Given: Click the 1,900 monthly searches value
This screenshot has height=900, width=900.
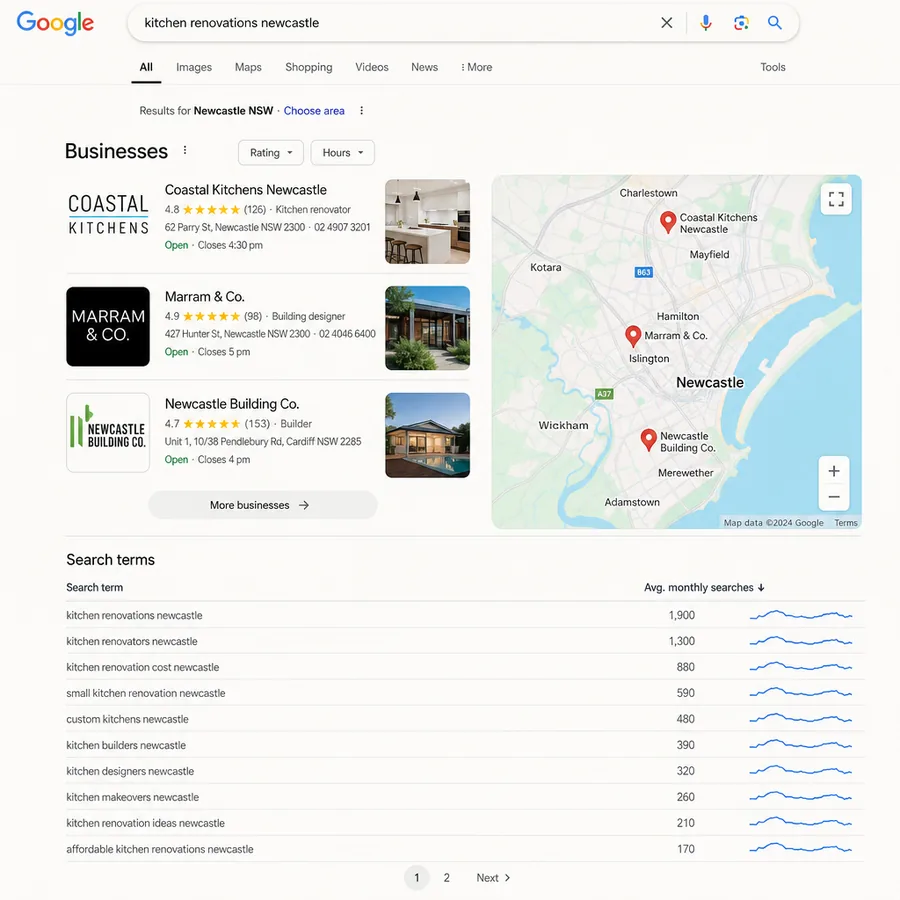Looking at the screenshot, I should [681, 615].
